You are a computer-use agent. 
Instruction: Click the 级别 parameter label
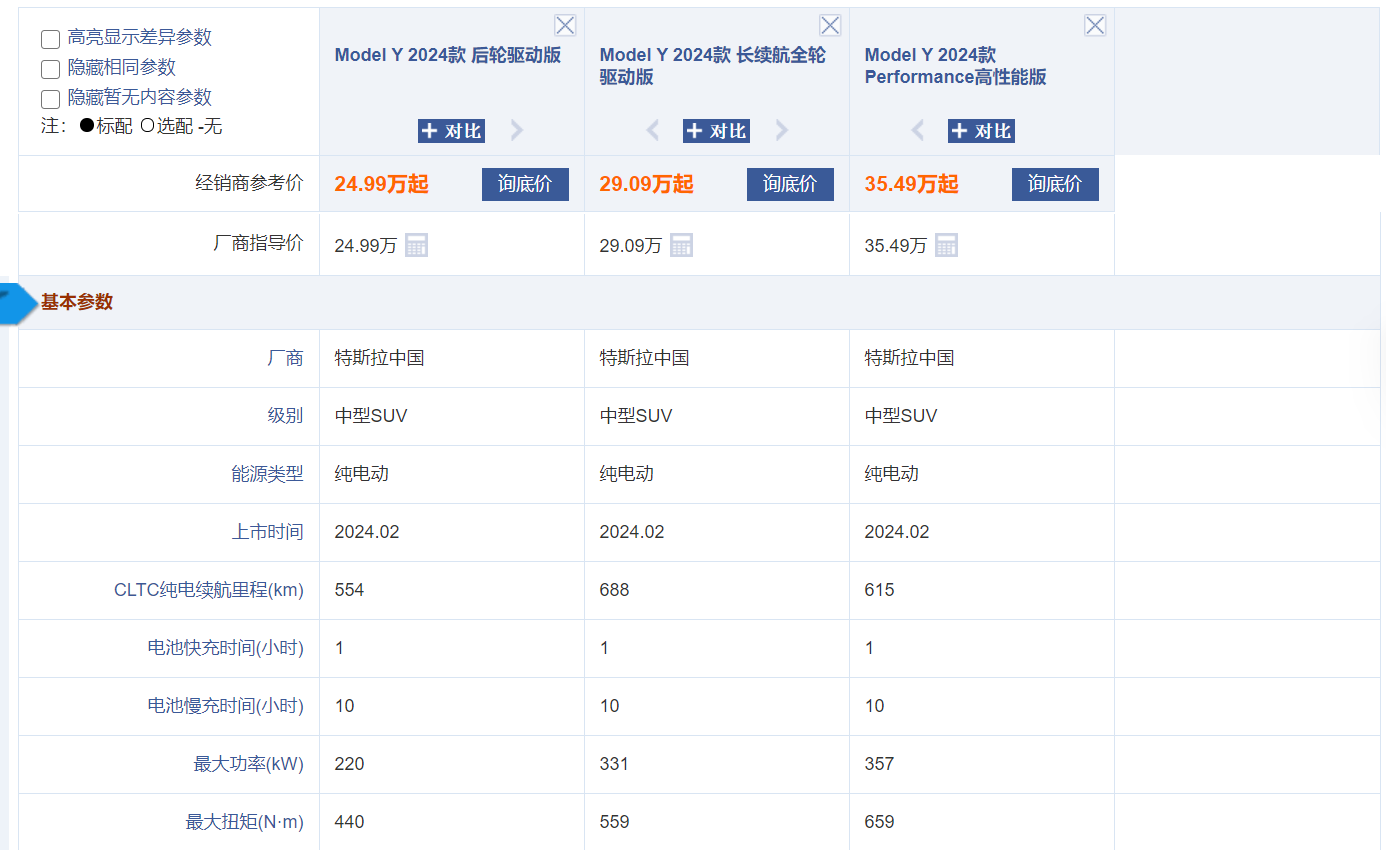pyautogui.click(x=285, y=416)
